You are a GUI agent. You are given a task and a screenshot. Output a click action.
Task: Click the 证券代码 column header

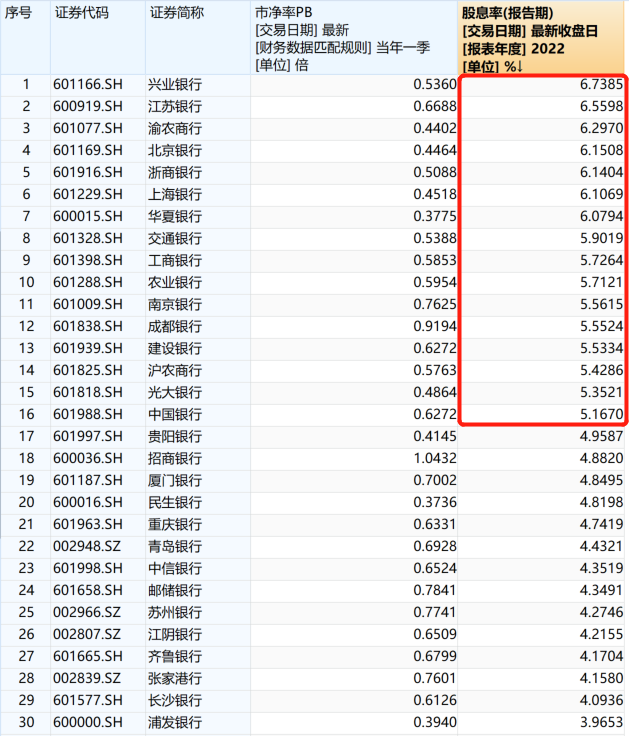[x=98, y=38]
